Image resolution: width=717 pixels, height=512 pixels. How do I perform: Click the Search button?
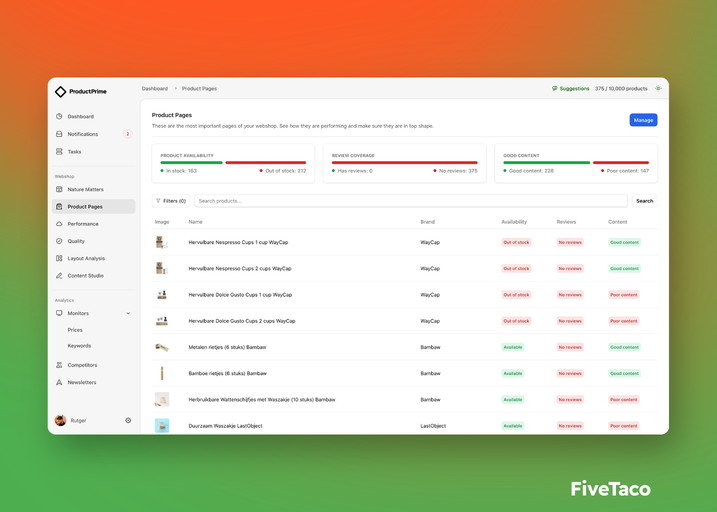645,201
